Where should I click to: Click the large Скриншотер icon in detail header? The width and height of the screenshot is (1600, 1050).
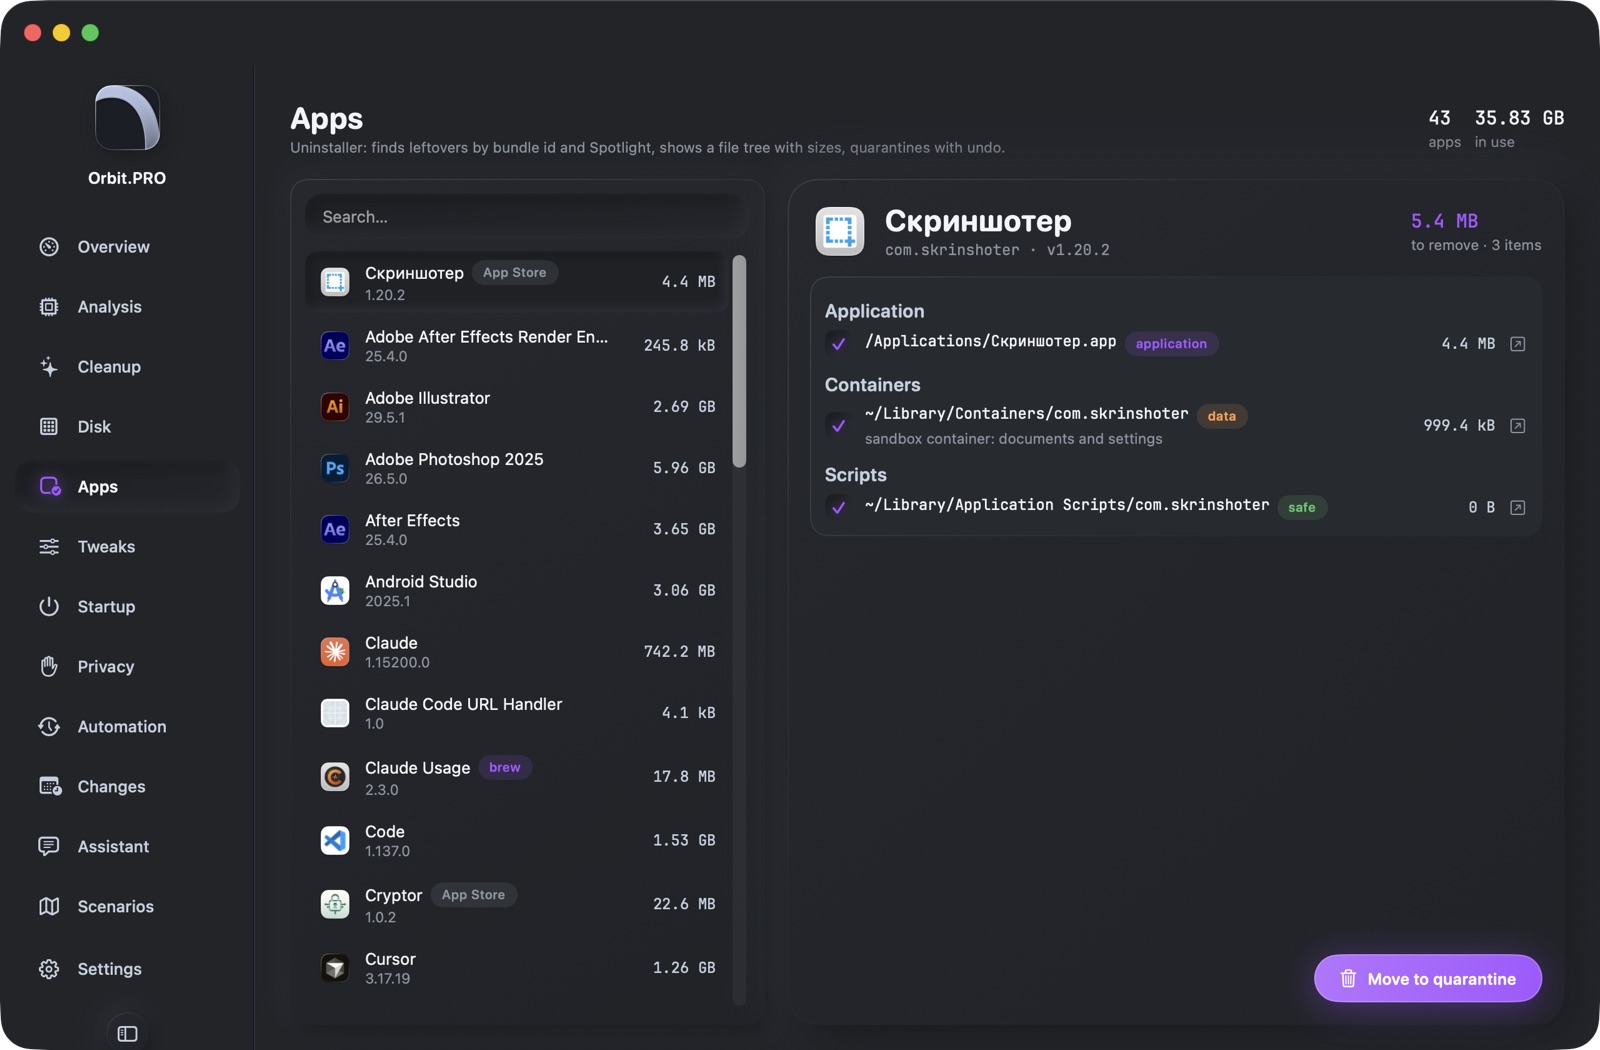point(840,232)
